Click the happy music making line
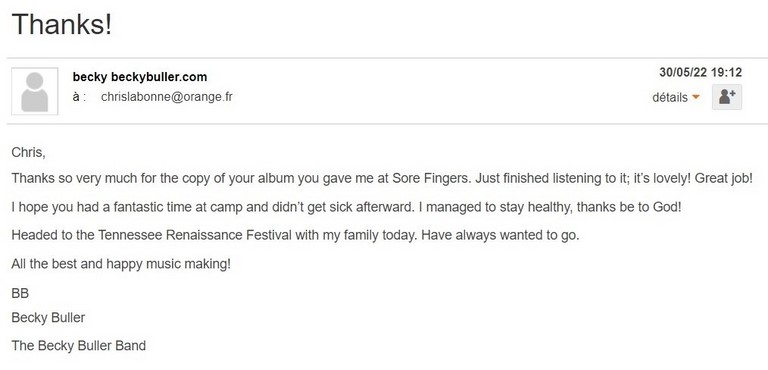Viewport: 768px width, 370px height. [121, 264]
